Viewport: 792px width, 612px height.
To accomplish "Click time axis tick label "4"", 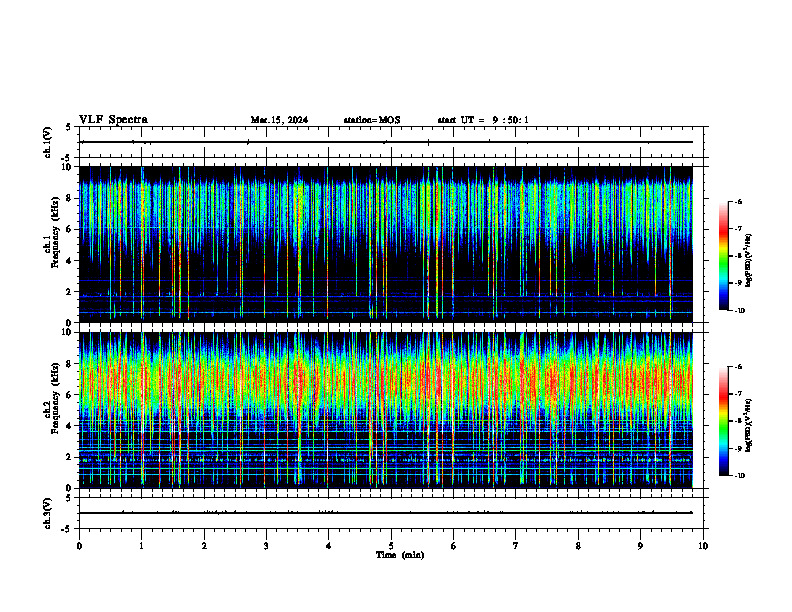I will click(x=328, y=546).
